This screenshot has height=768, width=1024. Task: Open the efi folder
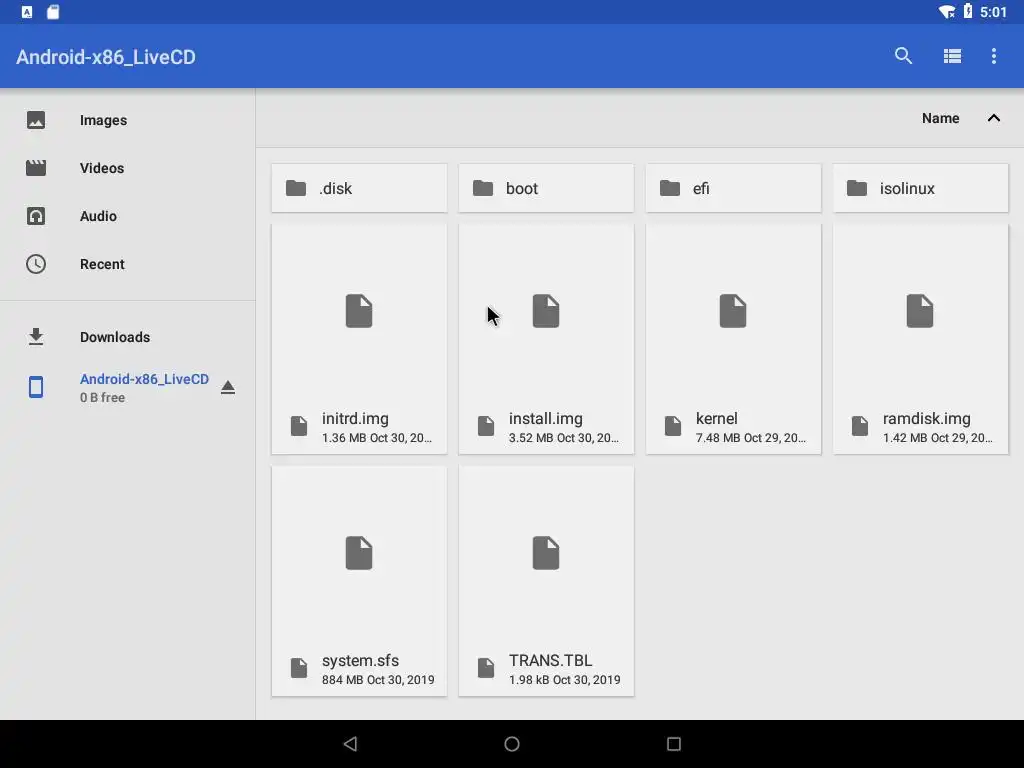tap(733, 188)
